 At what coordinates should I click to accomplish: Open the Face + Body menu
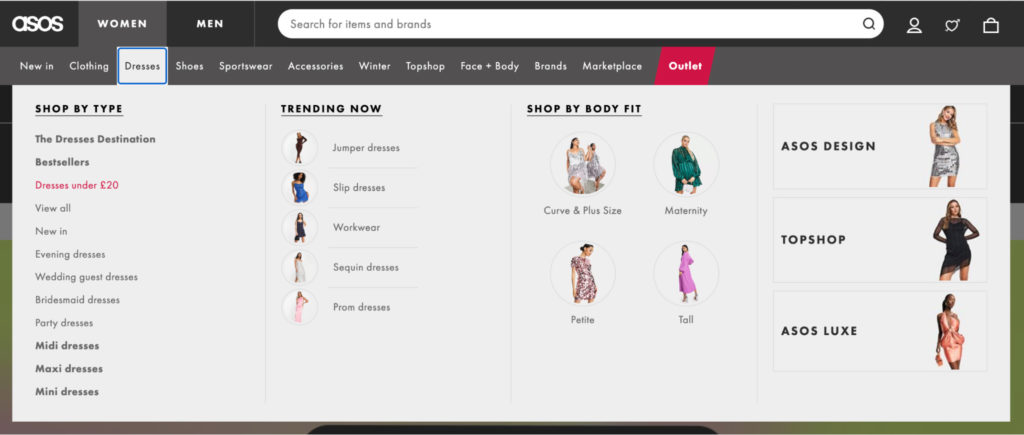pos(489,66)
